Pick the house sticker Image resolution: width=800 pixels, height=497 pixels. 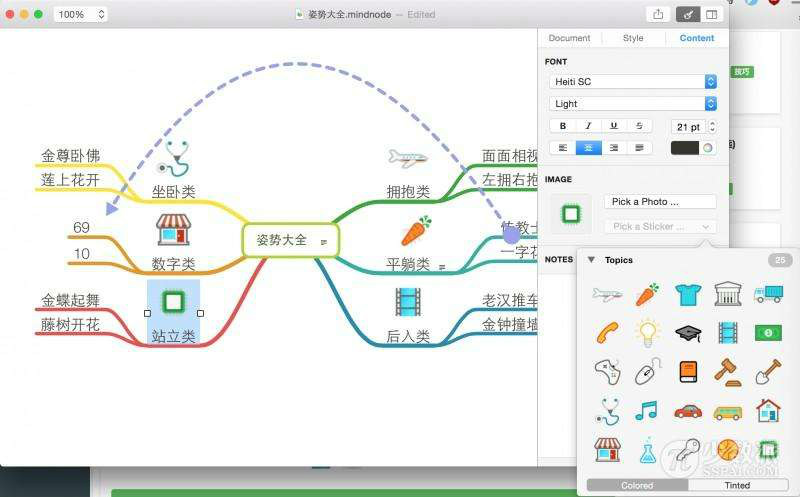pyautogui.click(x=768, y=411)
